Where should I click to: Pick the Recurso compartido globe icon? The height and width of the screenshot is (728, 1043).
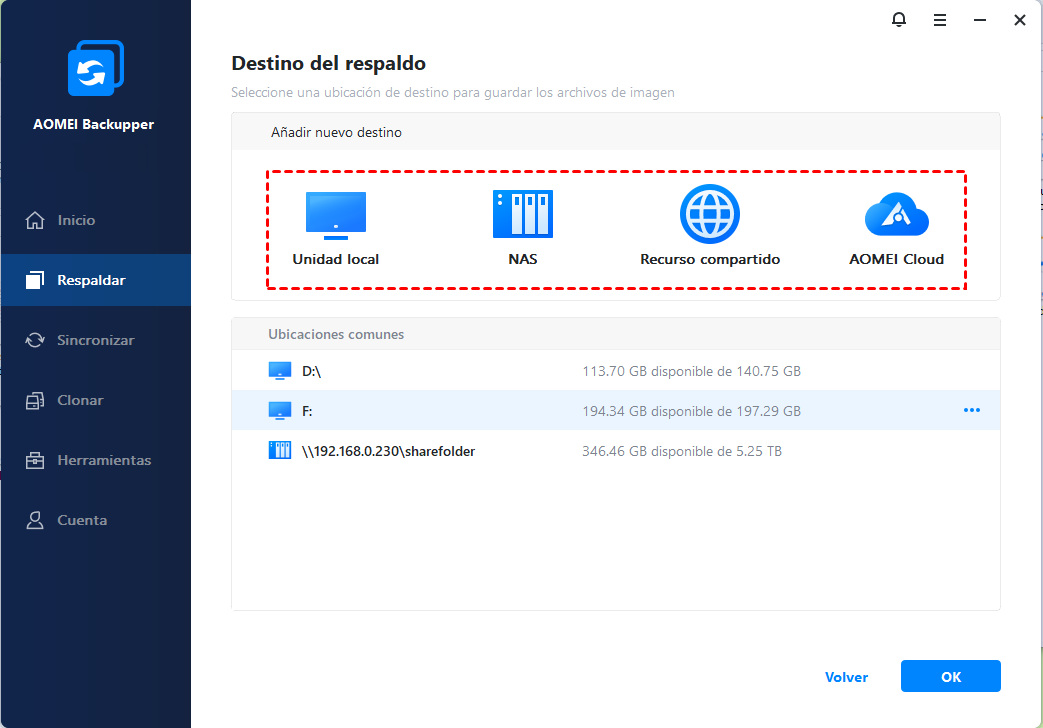[709, 214]
